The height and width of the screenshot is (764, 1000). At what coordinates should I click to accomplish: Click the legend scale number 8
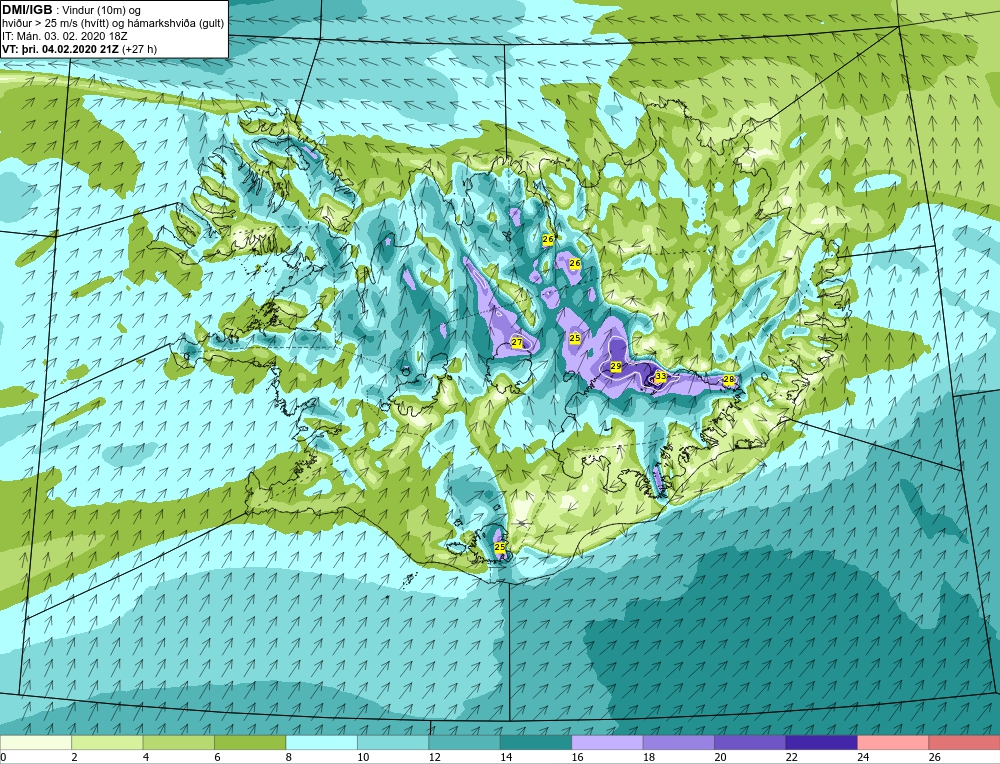[289, 757]
